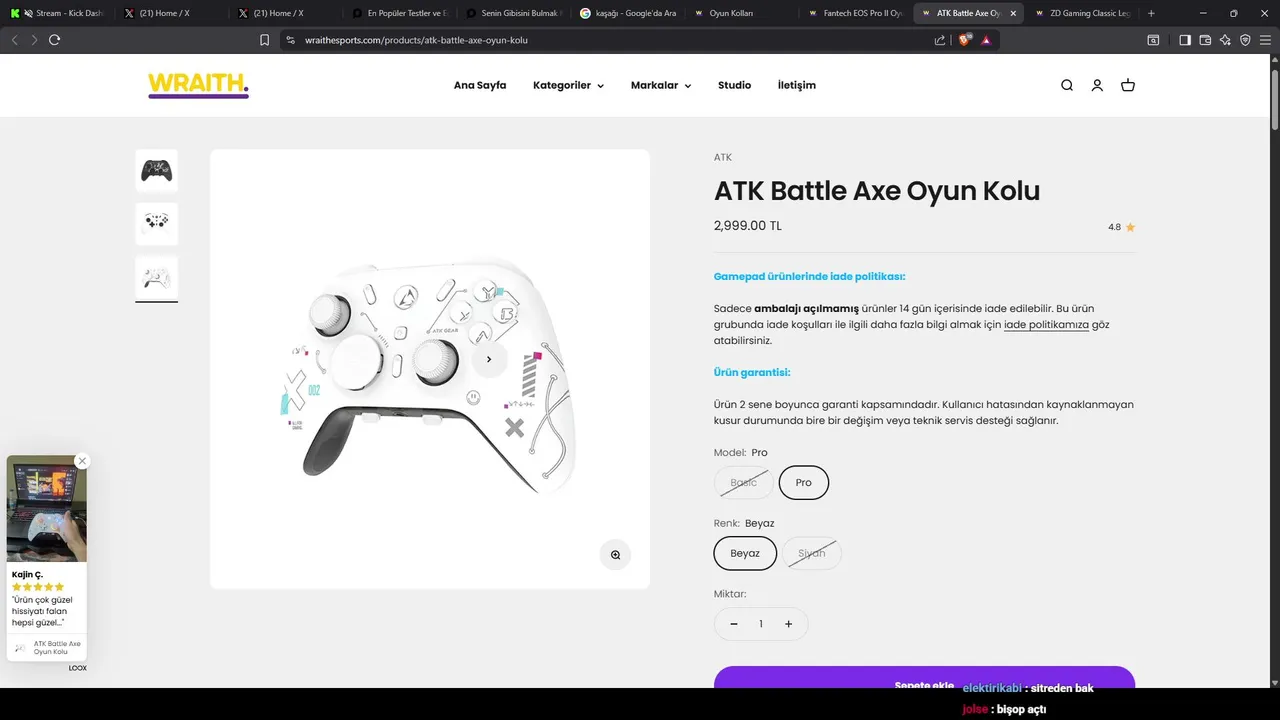This screenshot has width=1280, height=720.
Task: Open the Brave Shields lion icon
Action: click(966, 40)
